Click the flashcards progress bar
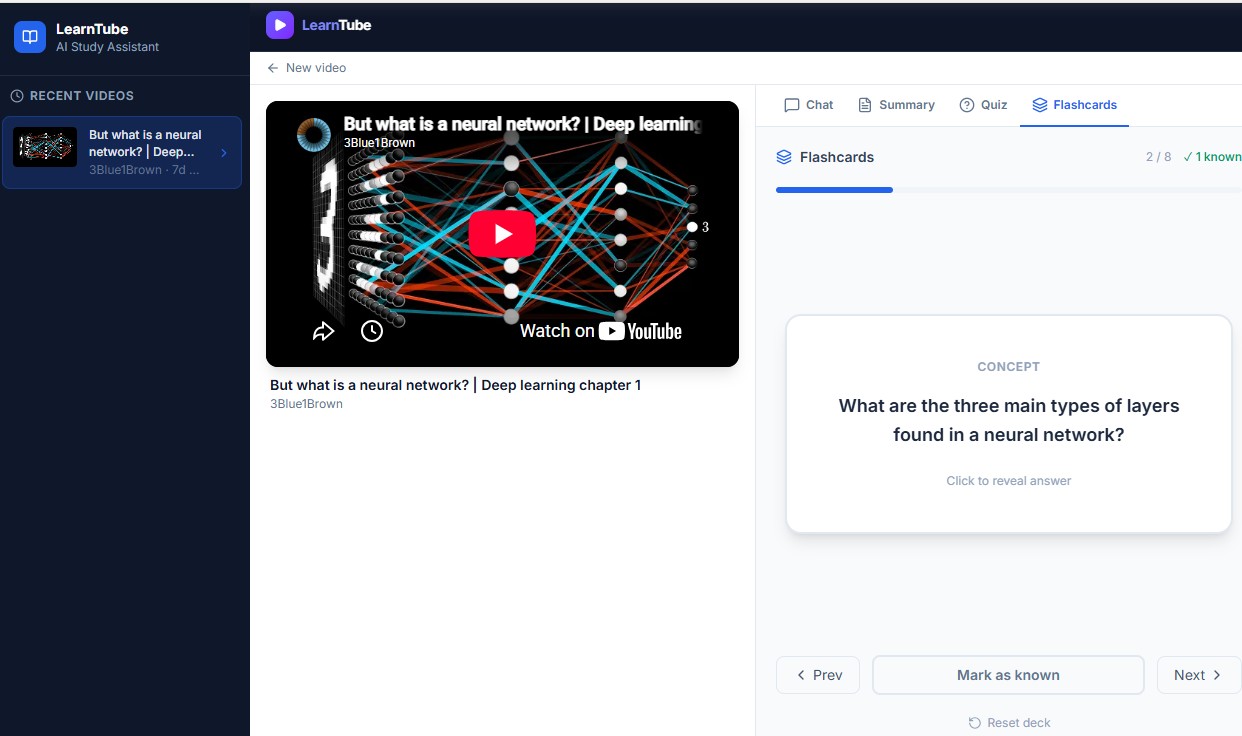This screenshot has width=1242, height=736. 1008,190
